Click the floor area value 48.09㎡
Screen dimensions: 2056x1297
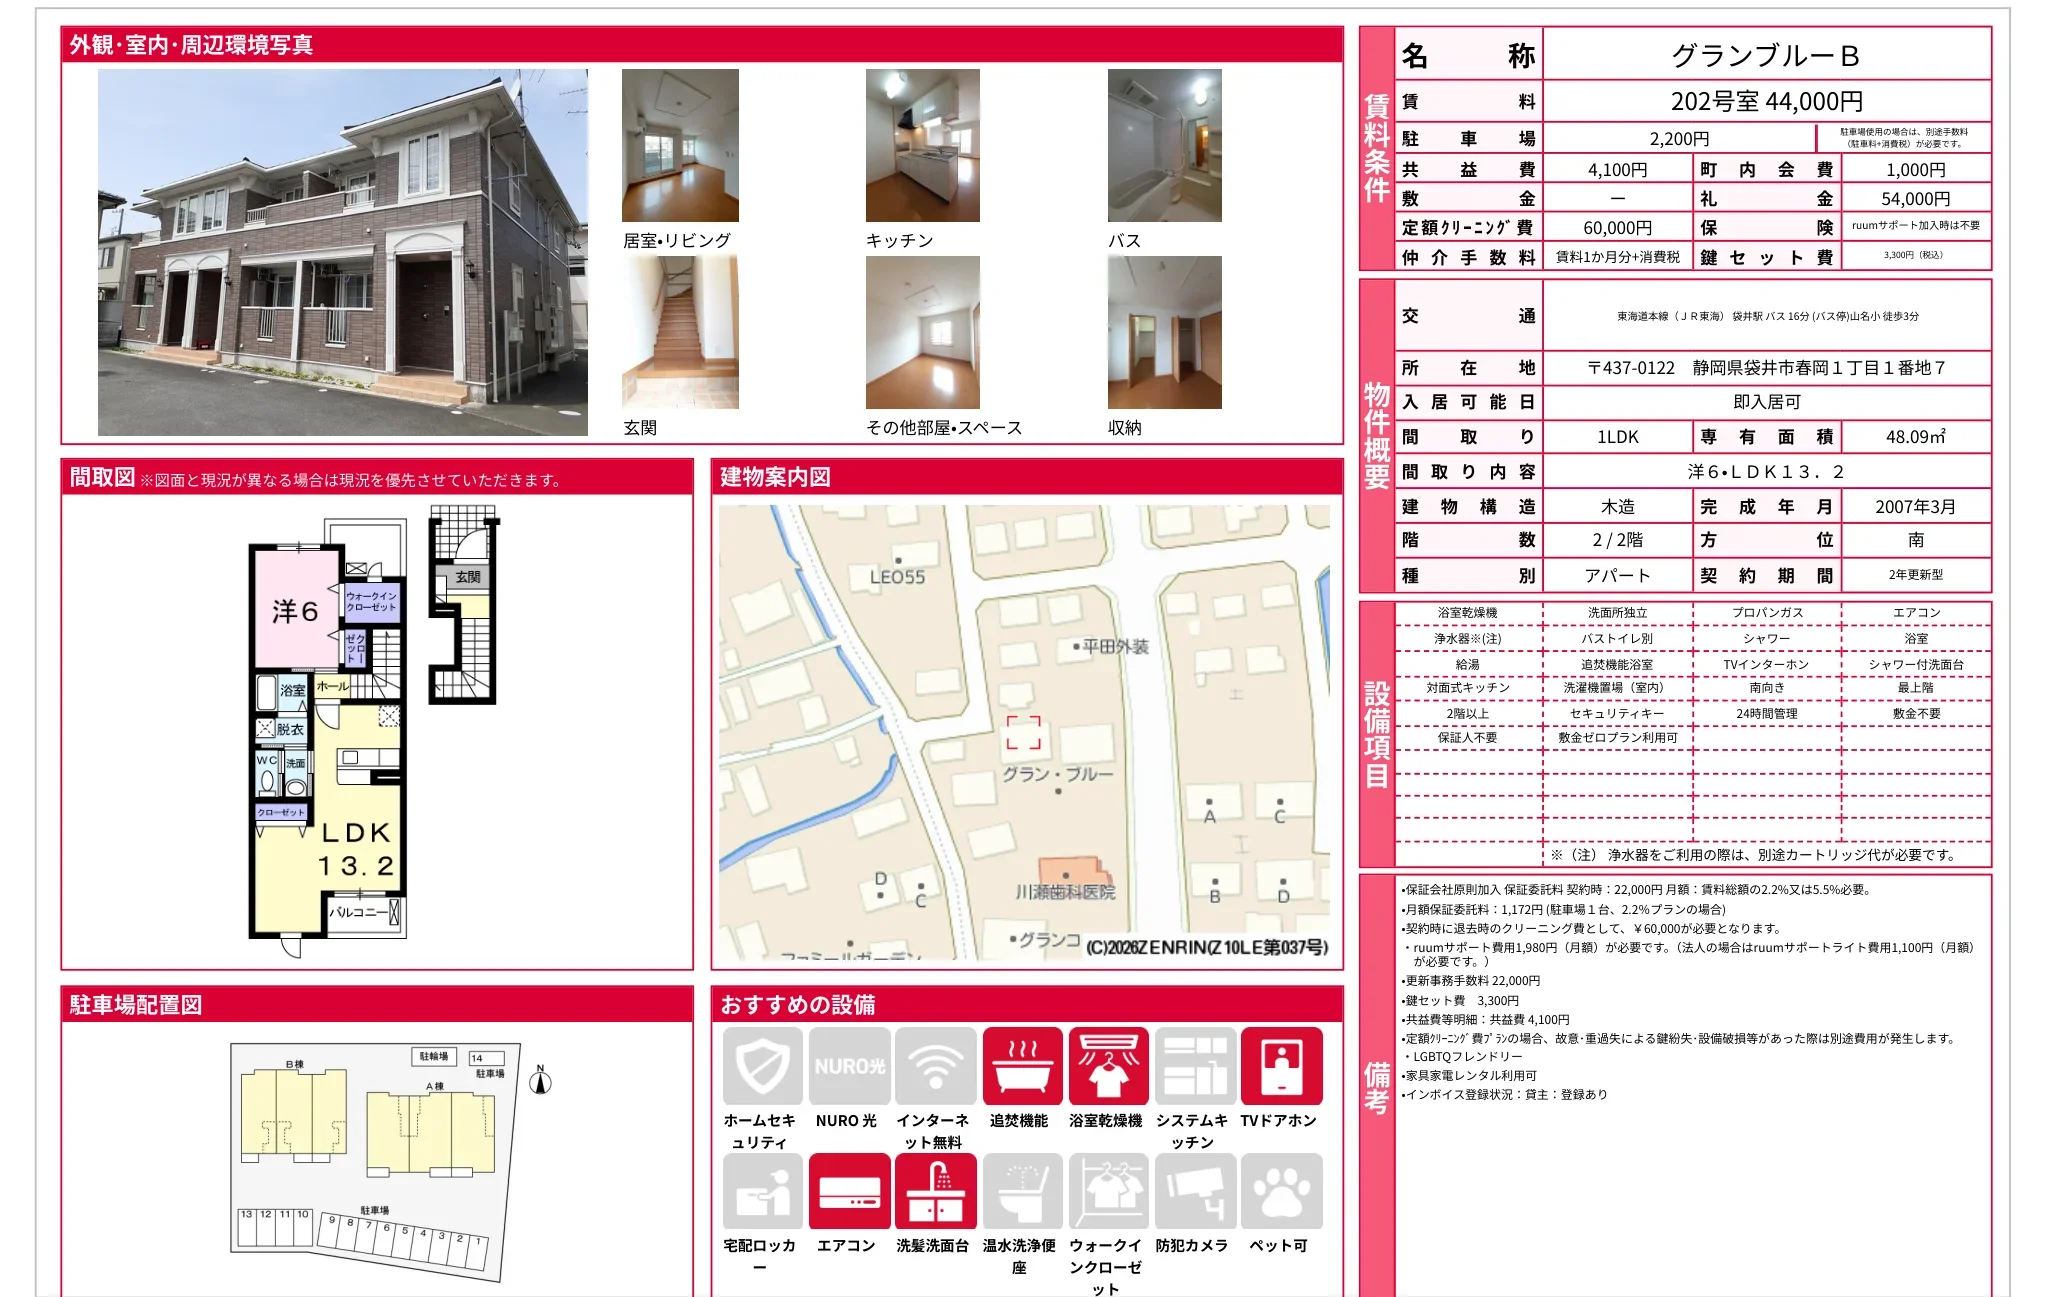click(x=1916, y=437)
